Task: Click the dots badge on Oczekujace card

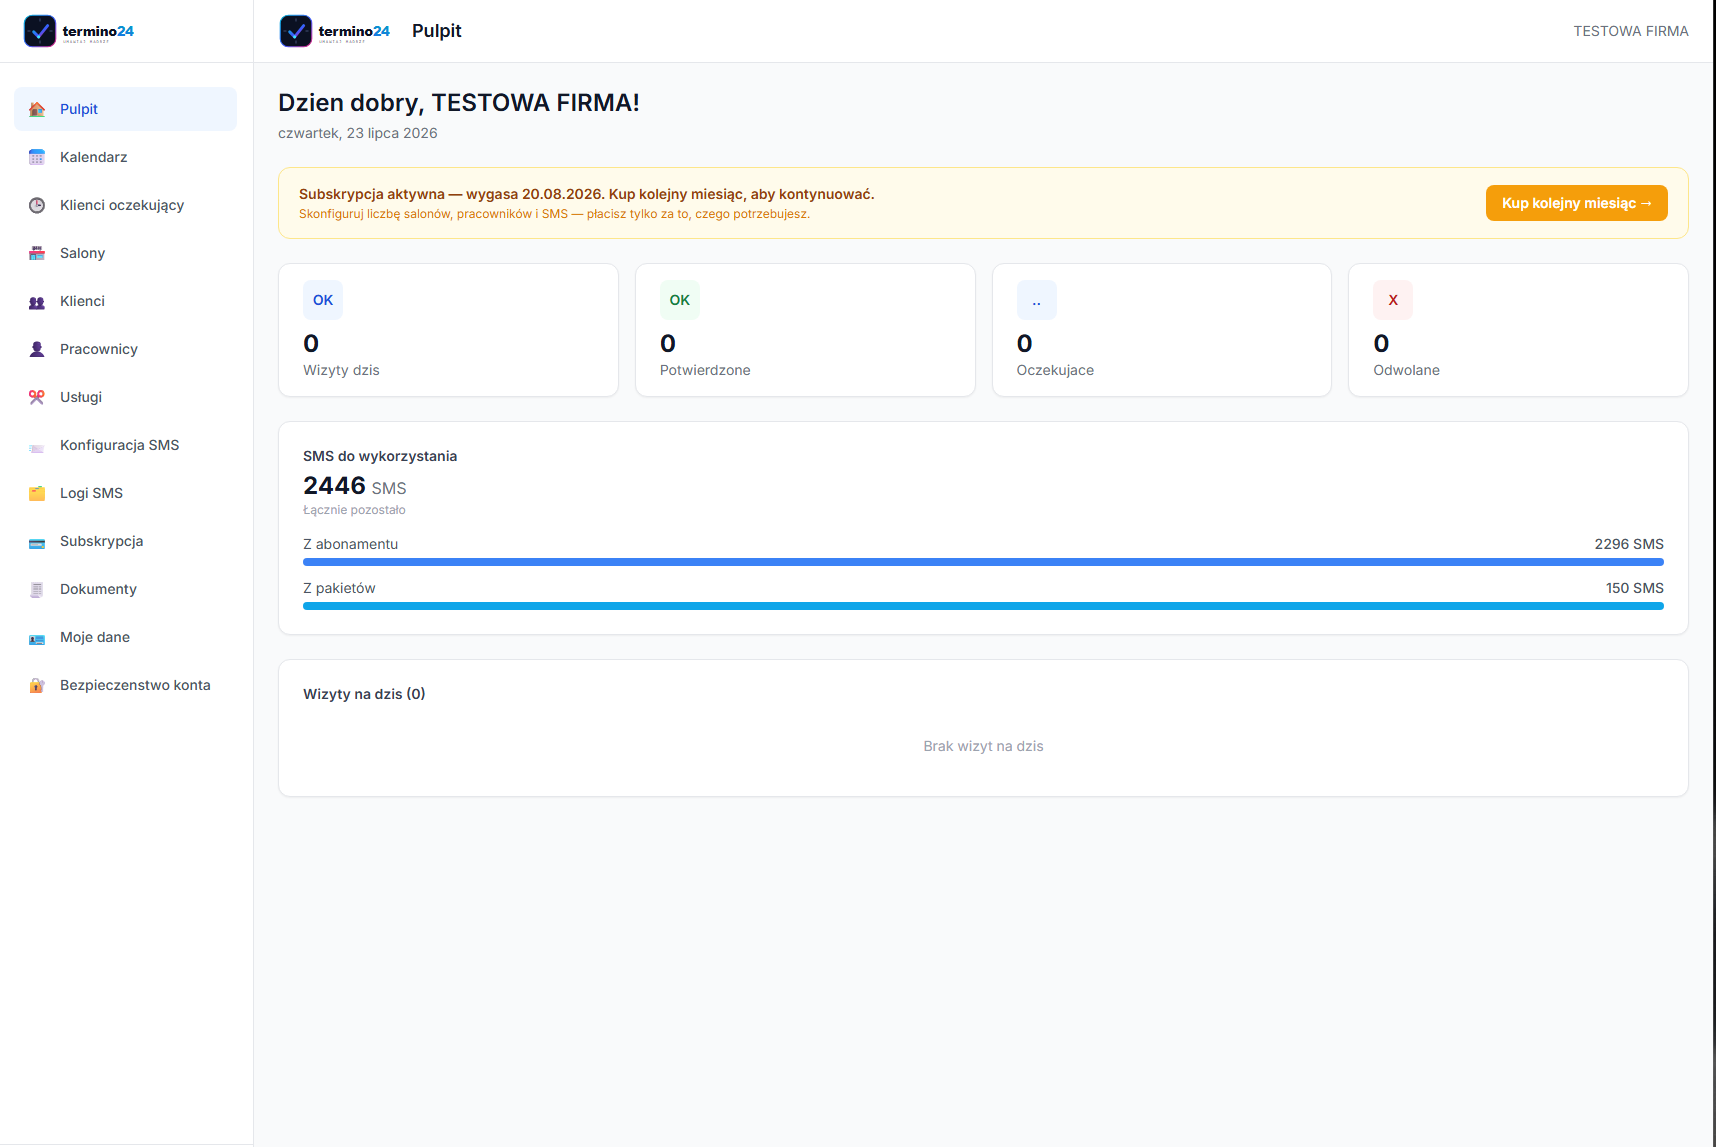Action: pyautogui.click(x=1037, y=300)
